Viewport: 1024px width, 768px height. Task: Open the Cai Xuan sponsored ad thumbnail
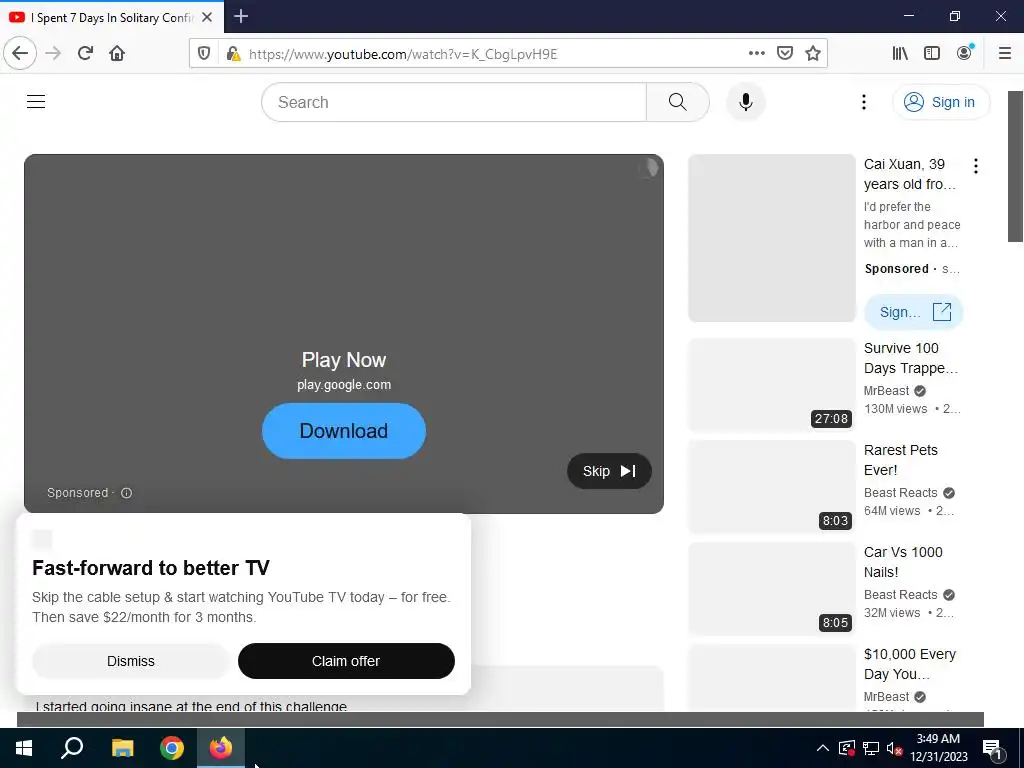point(771,238)
